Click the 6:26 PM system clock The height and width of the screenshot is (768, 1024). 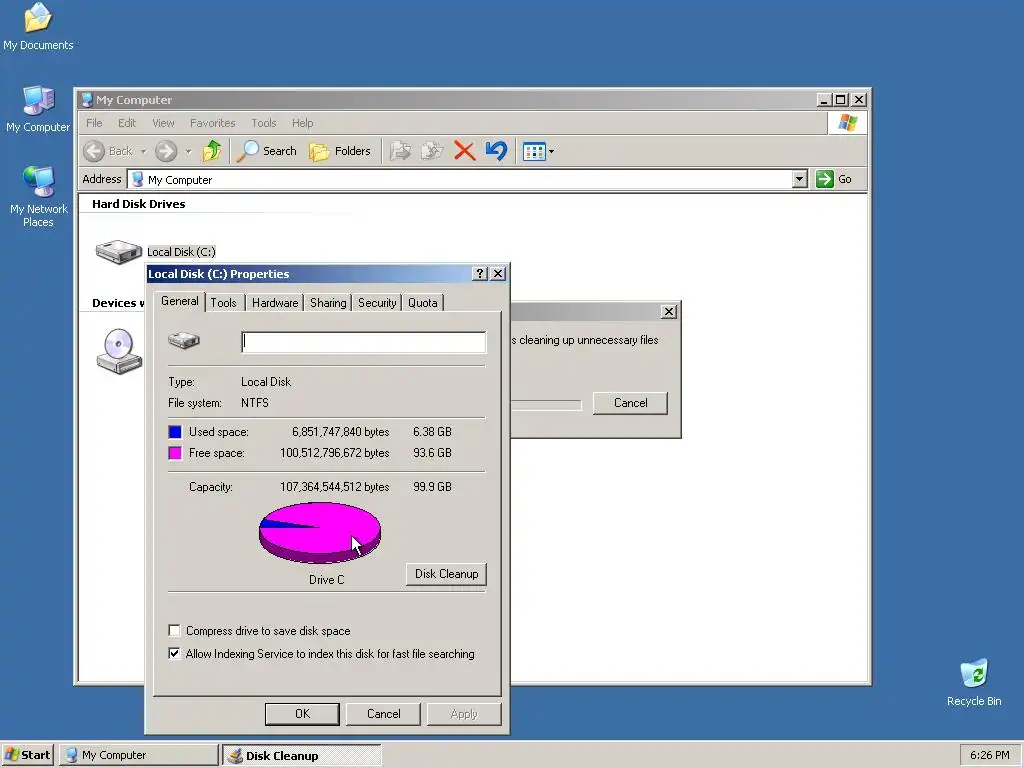click(989, 755)
